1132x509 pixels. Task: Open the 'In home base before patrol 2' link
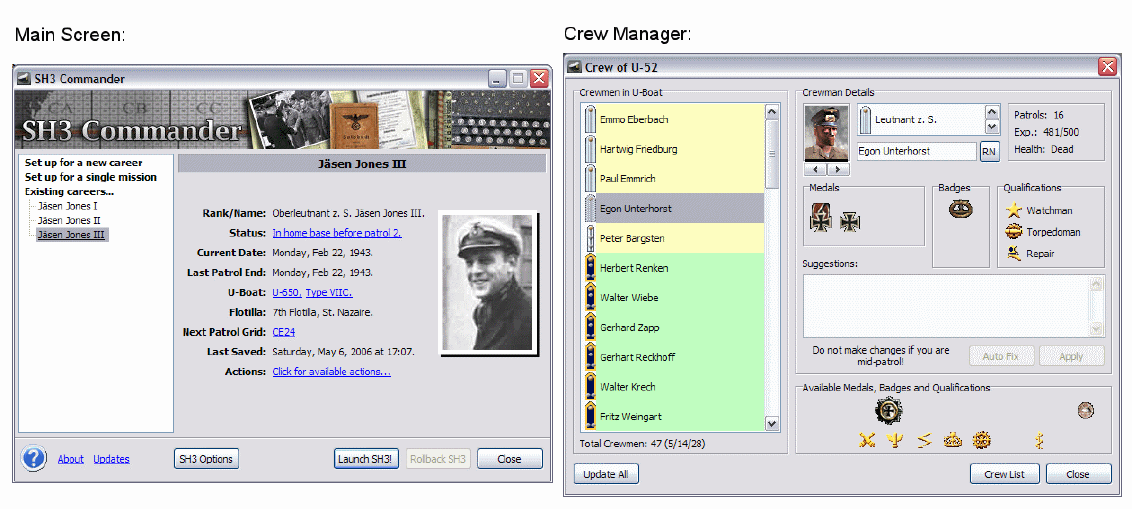336,232
